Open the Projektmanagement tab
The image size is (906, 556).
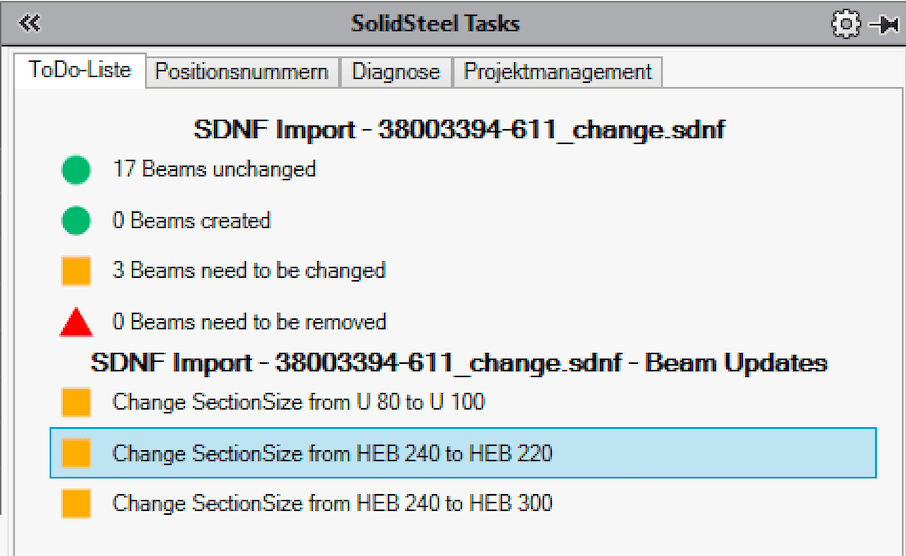point(557,72)
